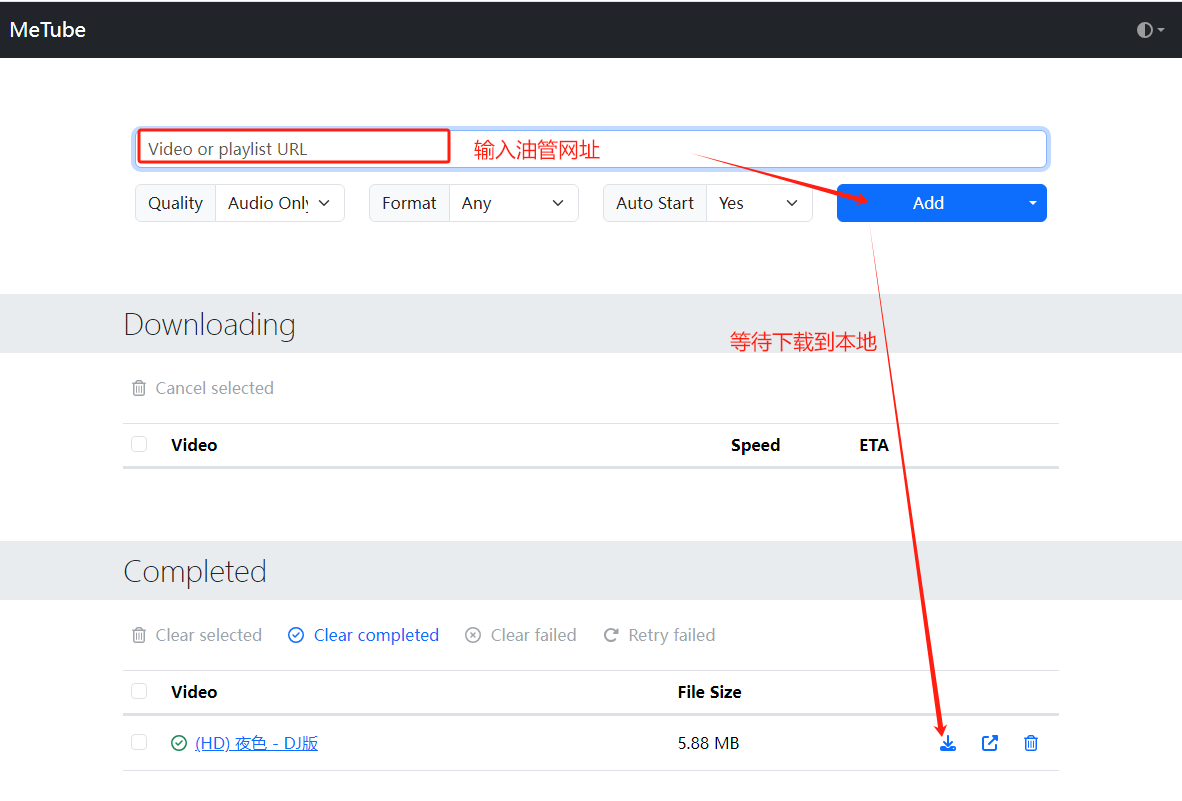
Task: Click the trash icon in the completed video row
Action: pyautogui.click(x=1031, y=743)
